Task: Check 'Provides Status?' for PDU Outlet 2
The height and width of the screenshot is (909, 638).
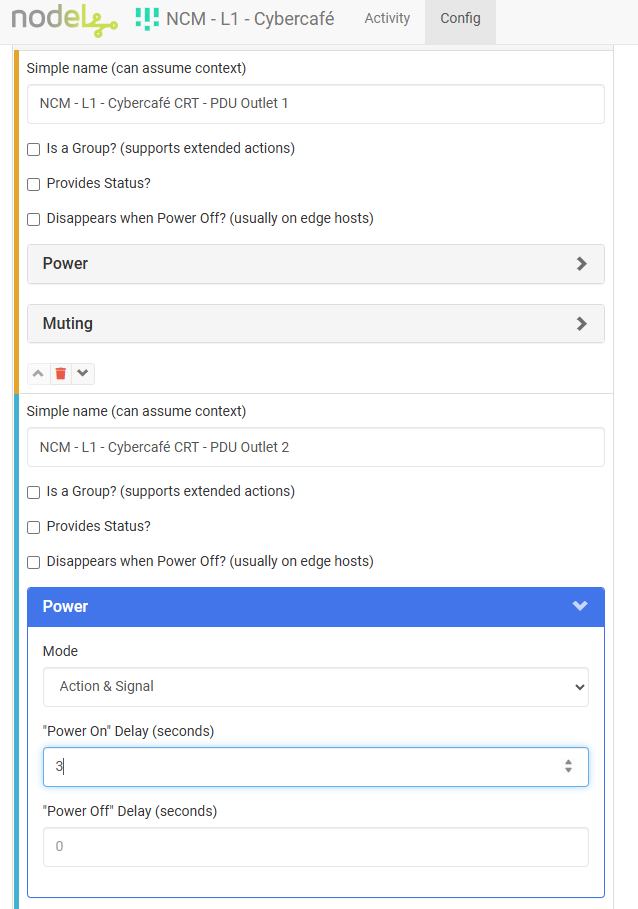Action: 34,527
